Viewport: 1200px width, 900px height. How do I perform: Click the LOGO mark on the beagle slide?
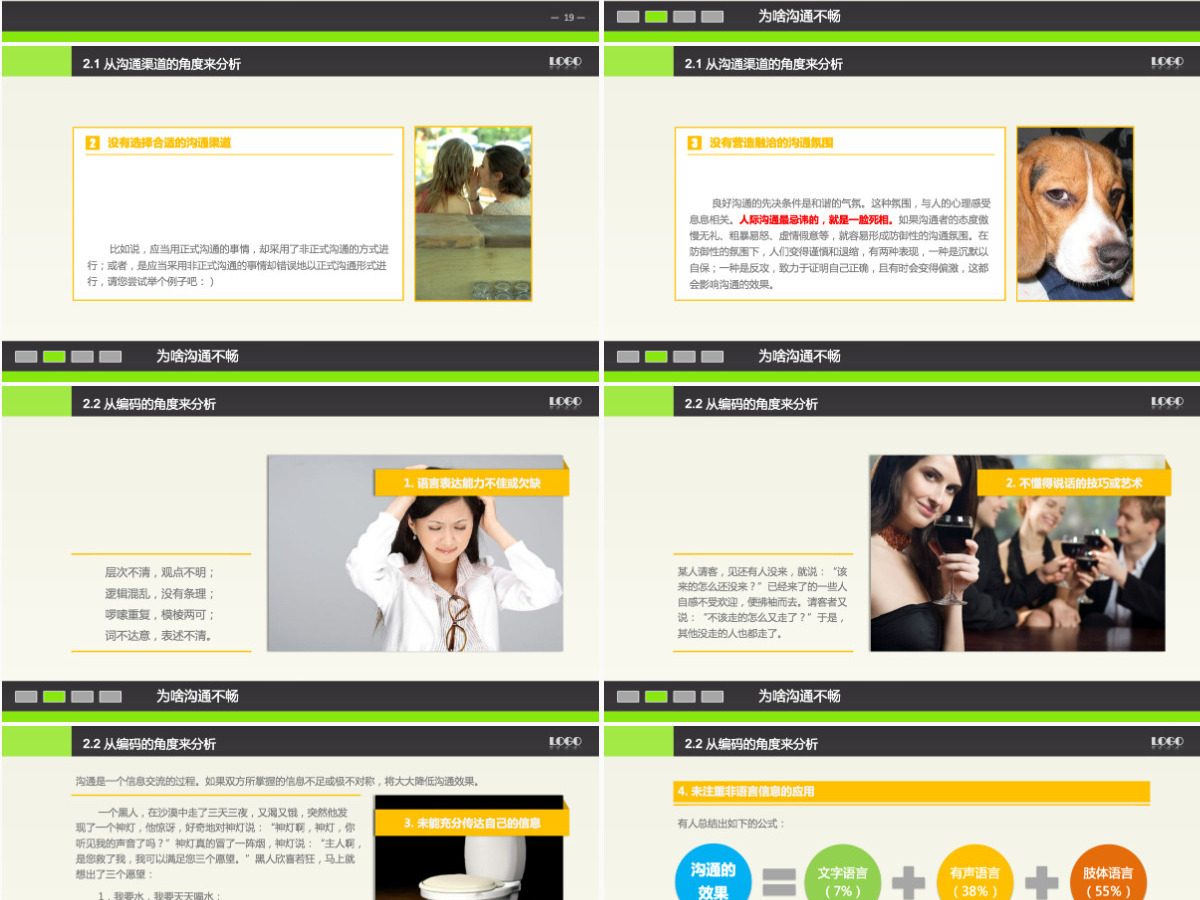(x=1167, y=62)
